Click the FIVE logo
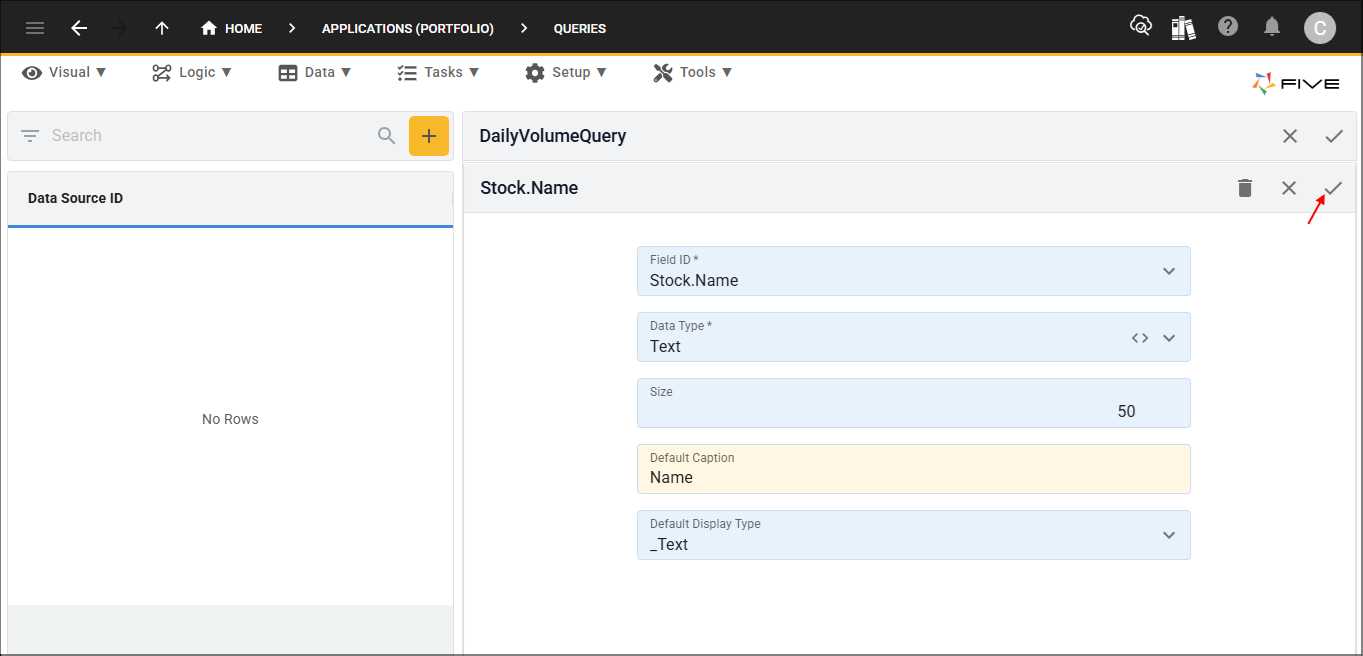This screenshot has width=1363, height=656. (x=1296, y=84)
